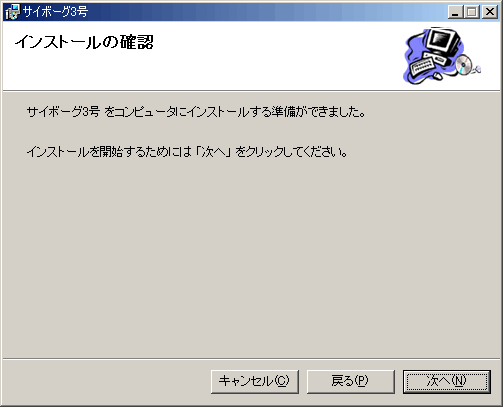Click the CD disc in the banner graphic
503x407 pixels.
click(x=464, y=65)
